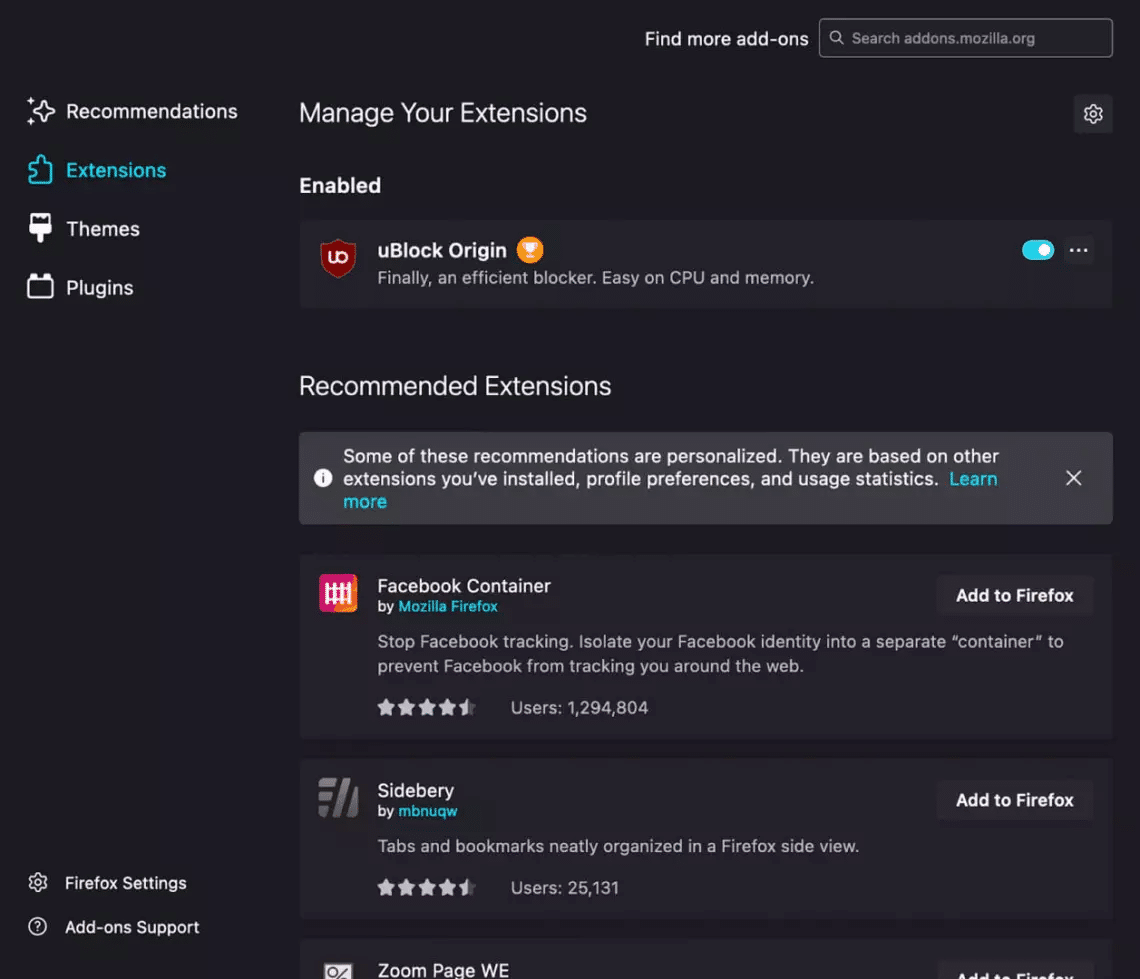1140x979 pixels.
Task: Click the Themes paintbrush icon
Action: coord(40,228)
